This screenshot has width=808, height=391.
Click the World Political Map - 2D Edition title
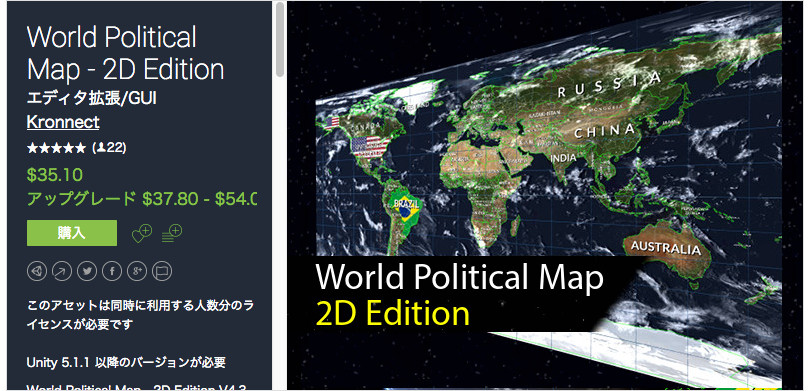125,54
